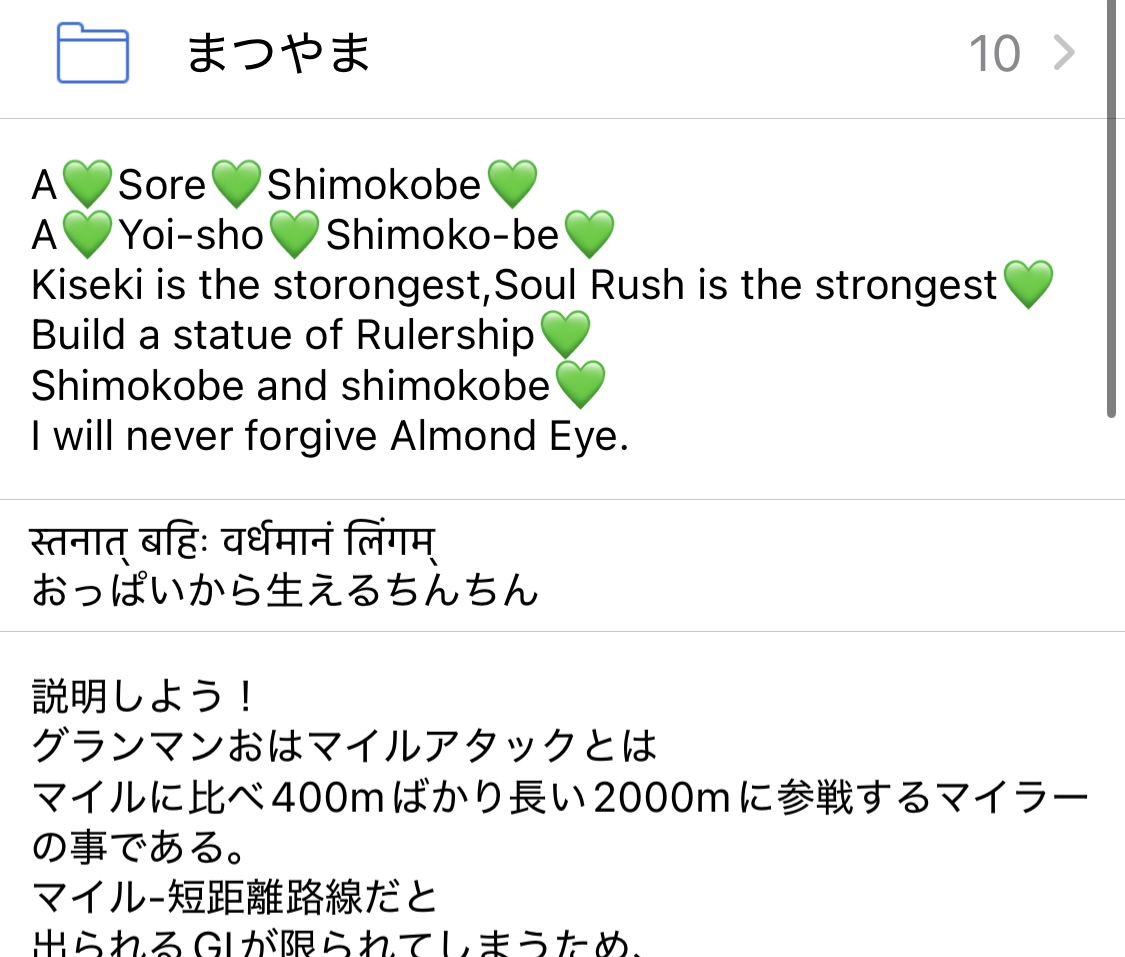This screenshot has height=957, width=1125.
Task: Click the green heart ending the first line
Action: tap(511, 185)
